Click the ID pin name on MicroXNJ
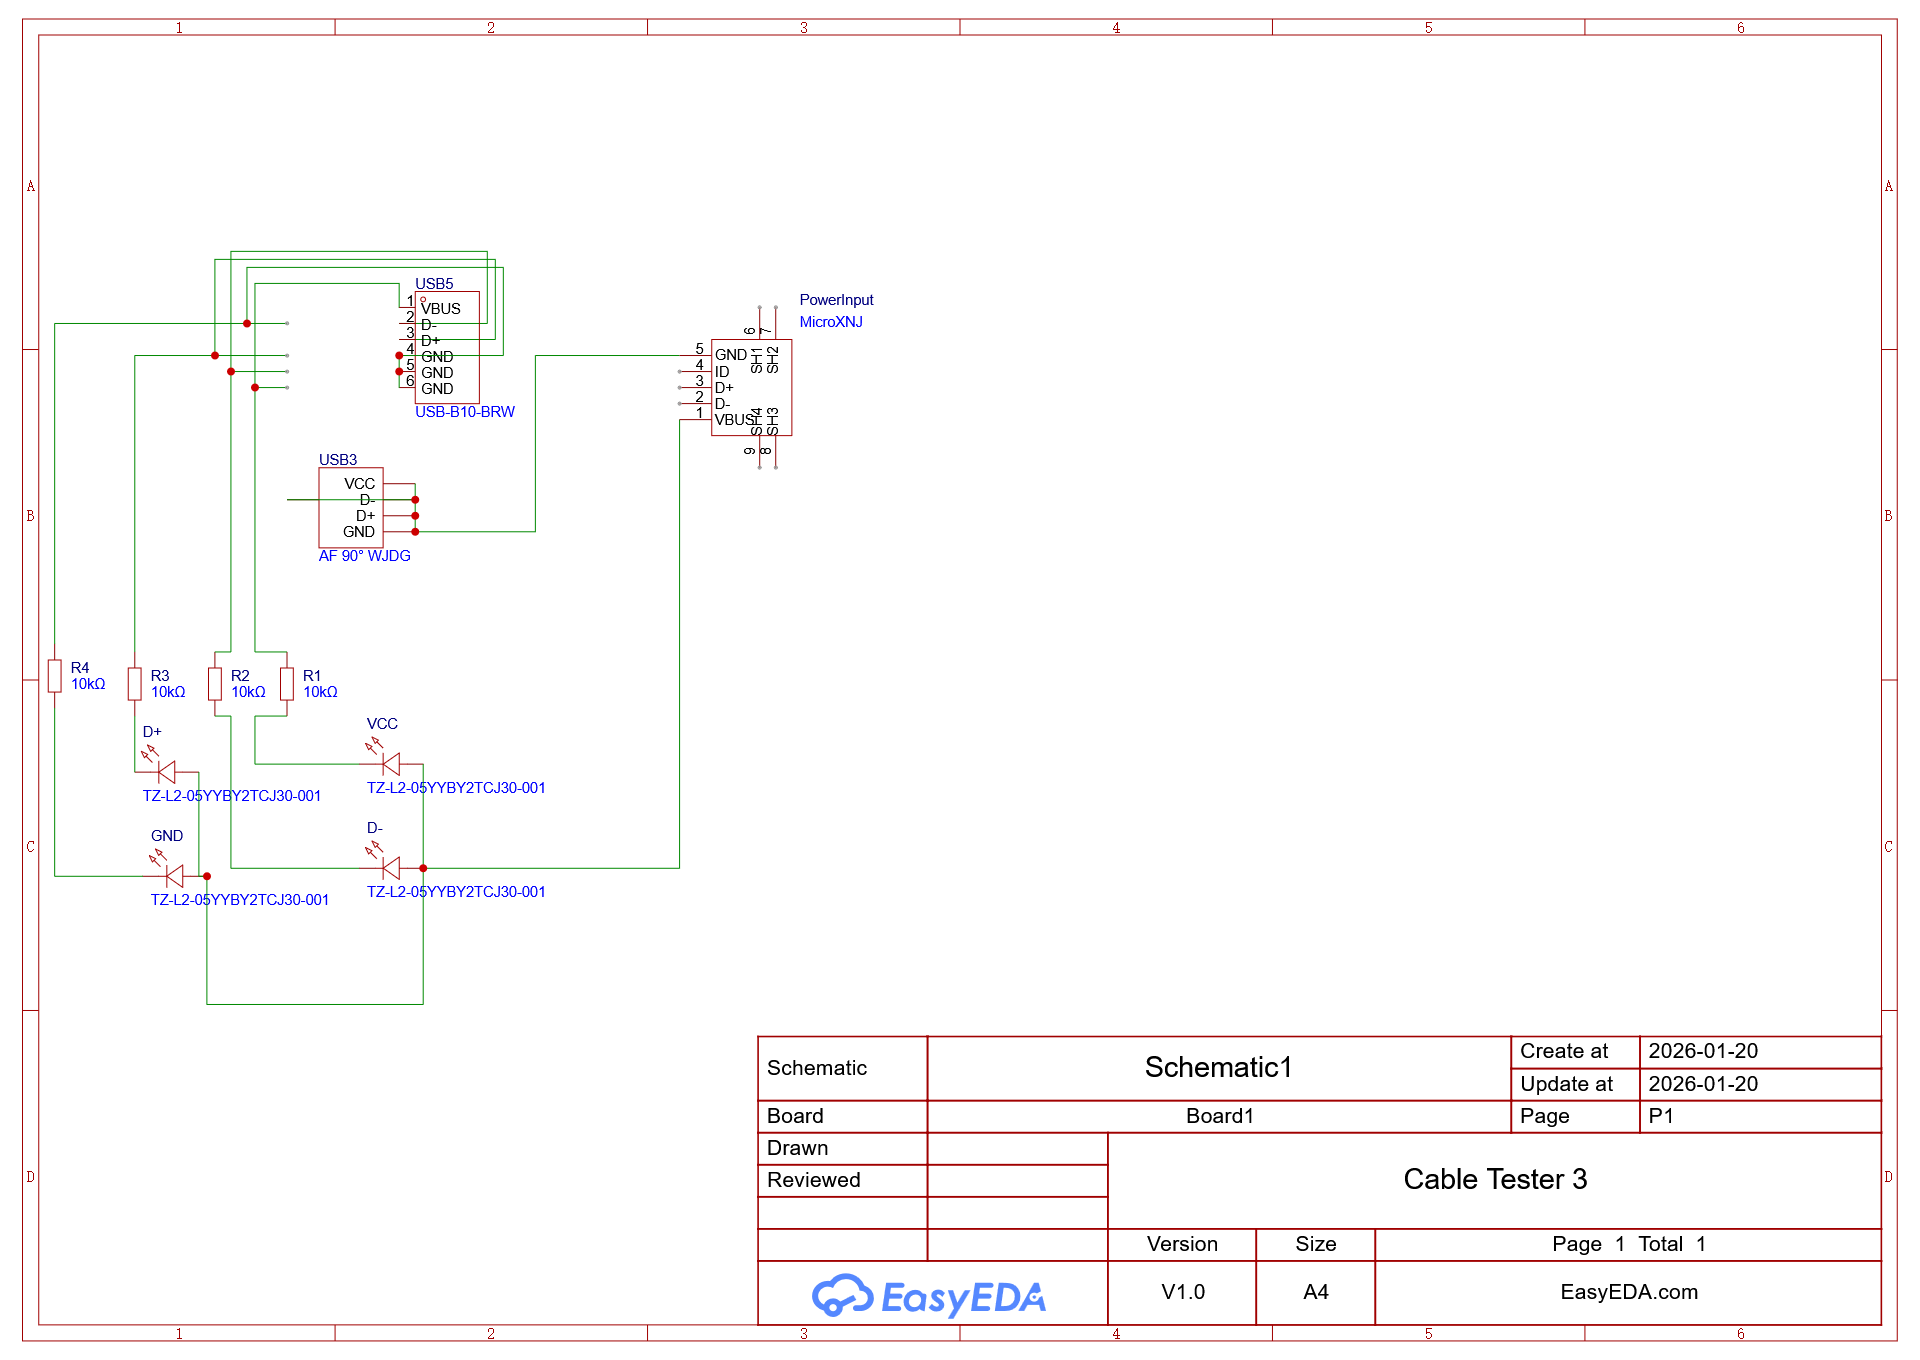 click(722, 372)
